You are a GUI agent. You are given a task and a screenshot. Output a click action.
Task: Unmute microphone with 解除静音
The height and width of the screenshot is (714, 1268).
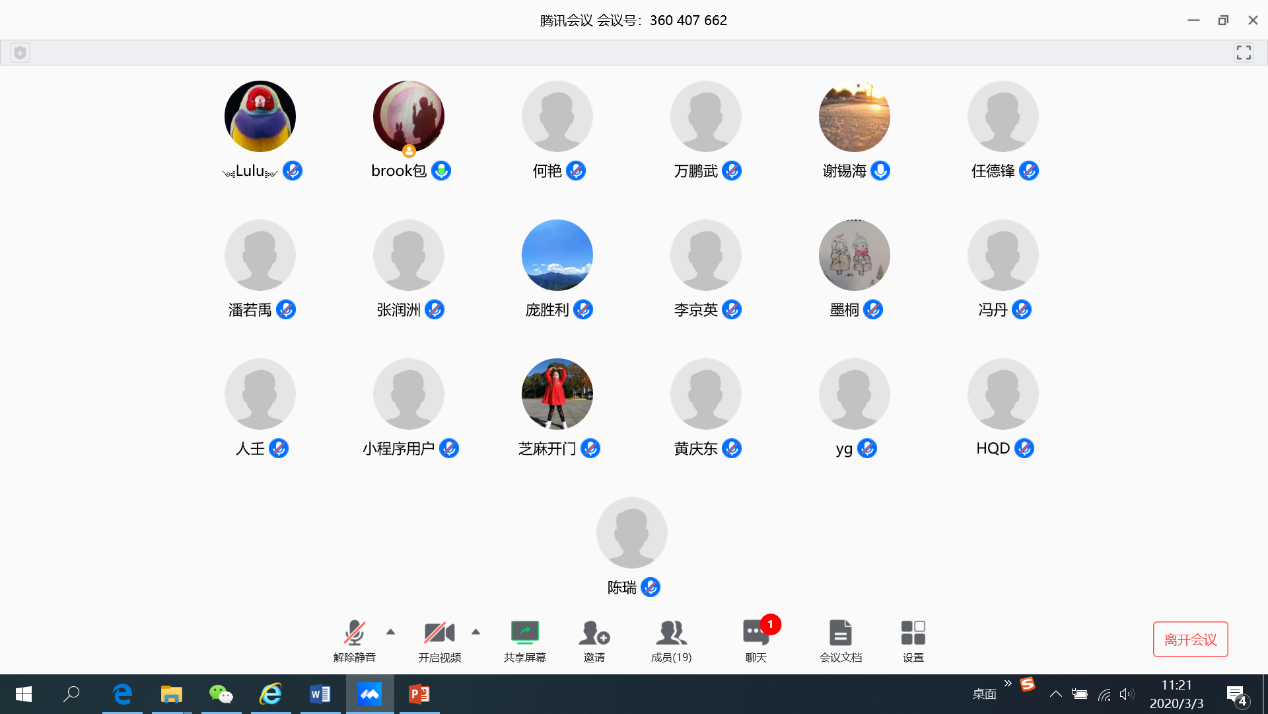pos(354,639)
